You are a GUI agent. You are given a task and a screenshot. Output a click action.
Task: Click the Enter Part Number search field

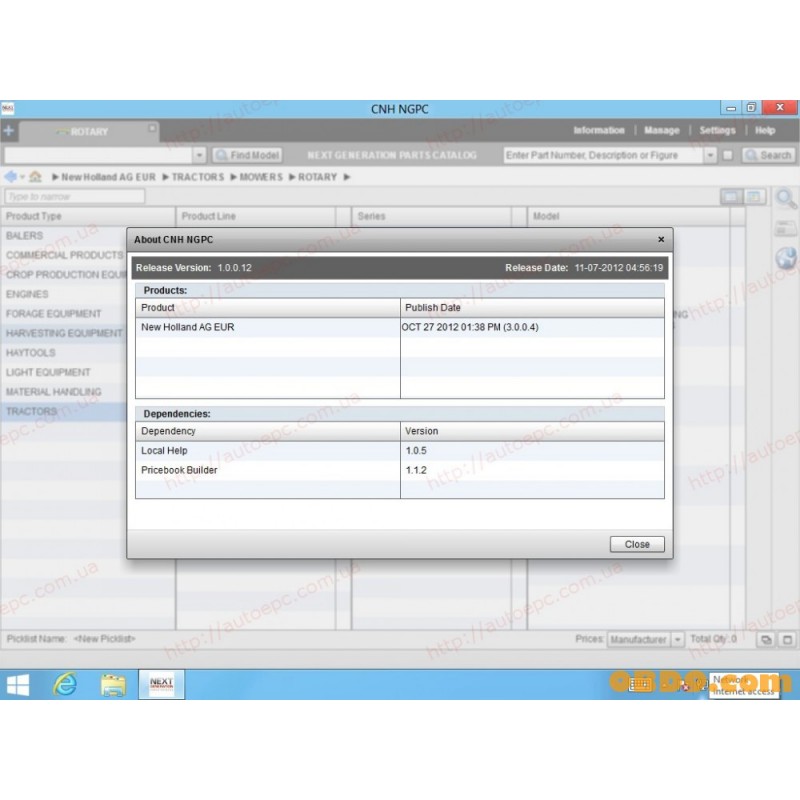pyautogui.click(x=604, y=155)
